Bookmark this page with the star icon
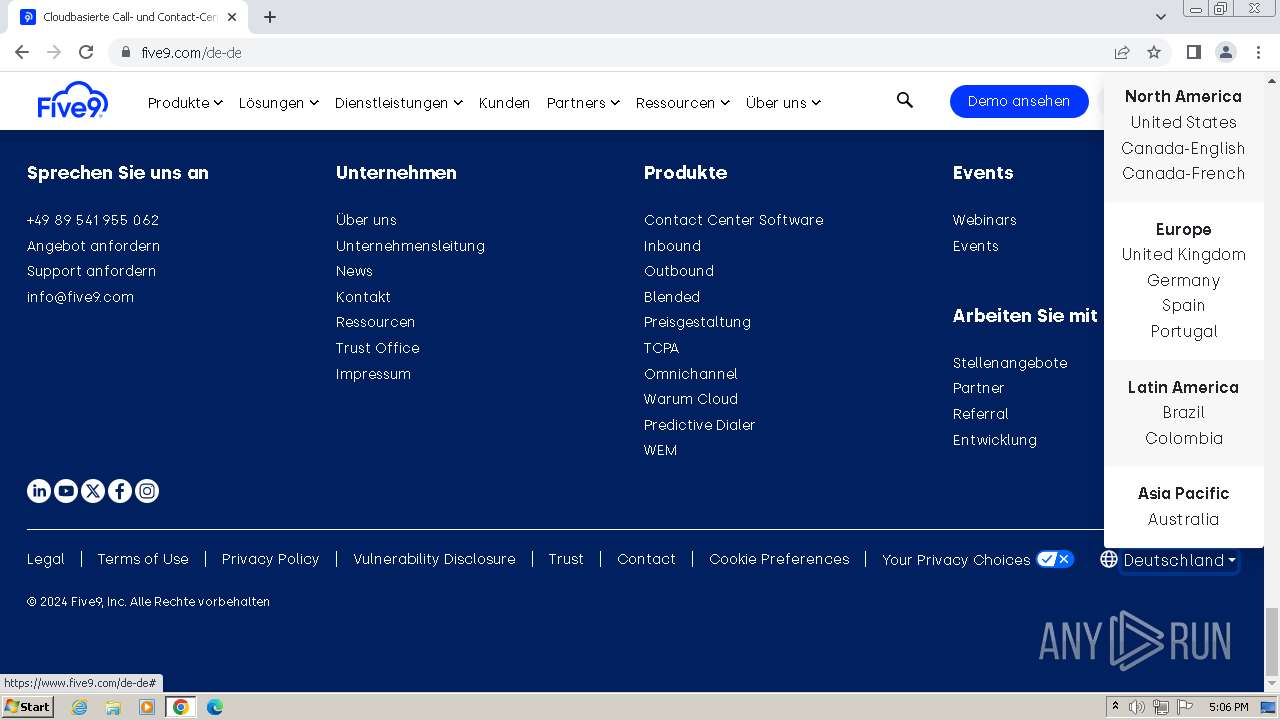1280x720 pixels. coord(1154,52)
